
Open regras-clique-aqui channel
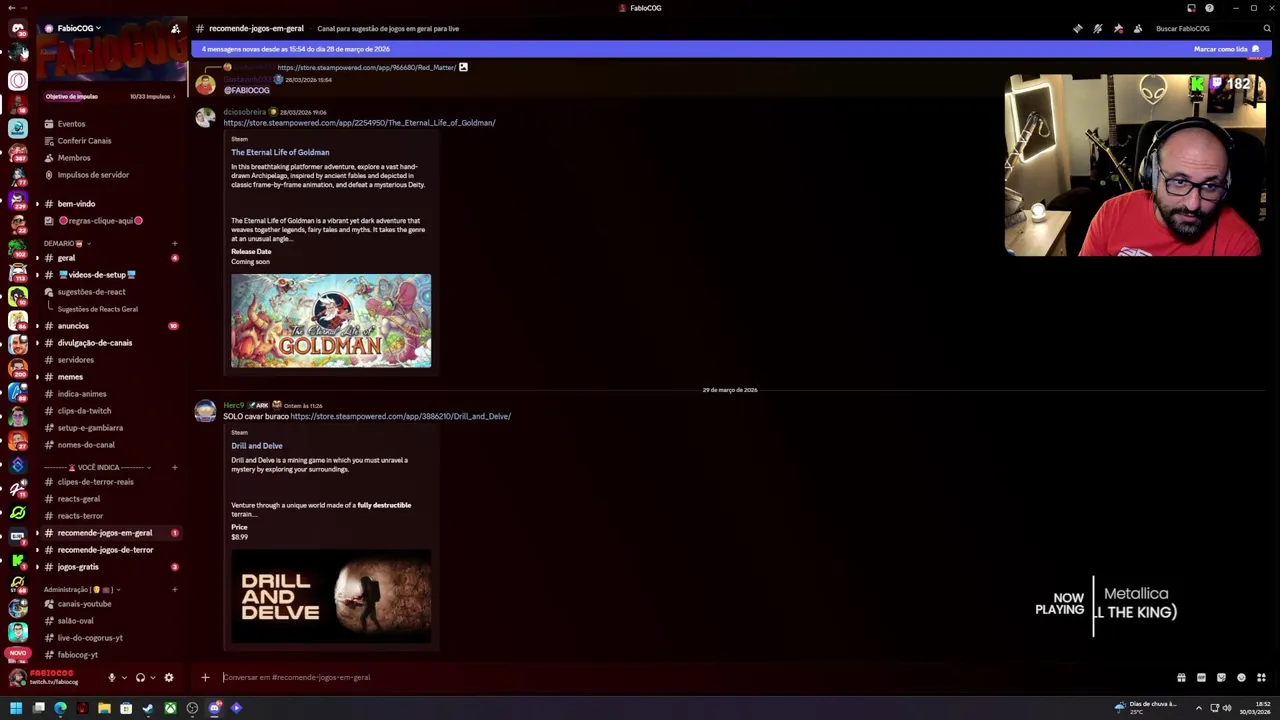pyautogui.click(x=100, y=221)
